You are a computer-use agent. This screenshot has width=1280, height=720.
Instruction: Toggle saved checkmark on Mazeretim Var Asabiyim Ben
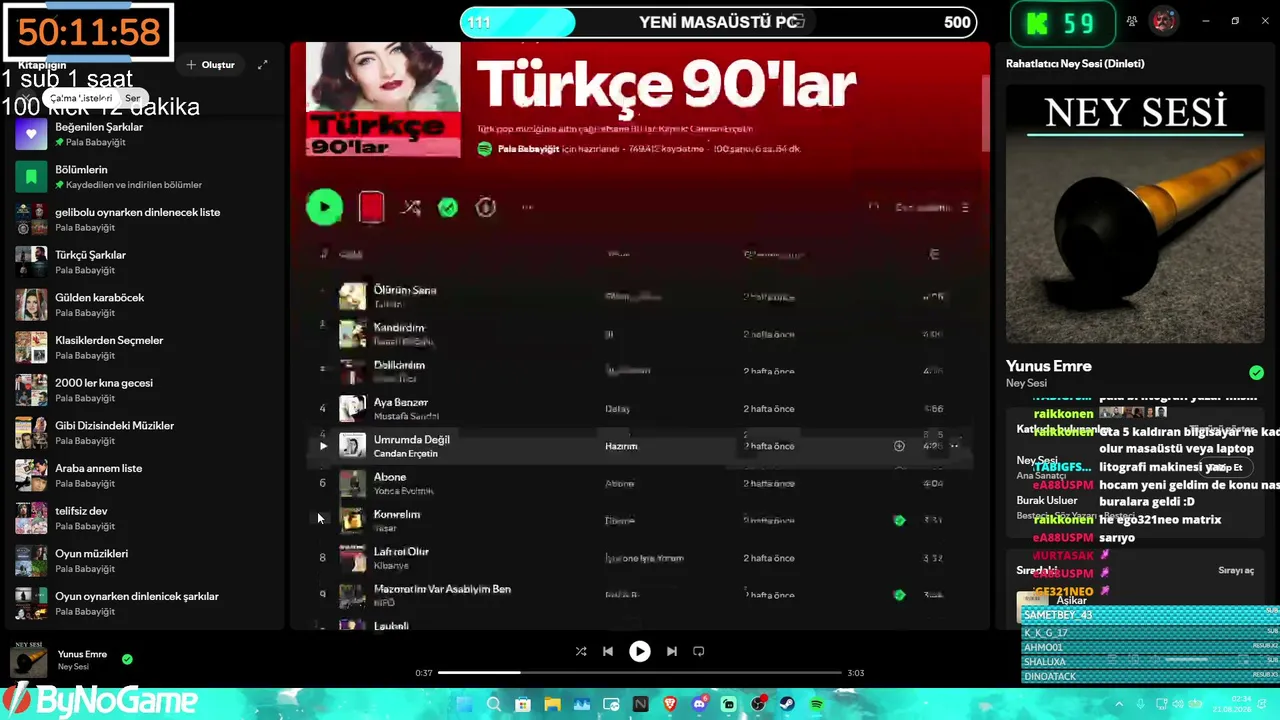[899, 595]
